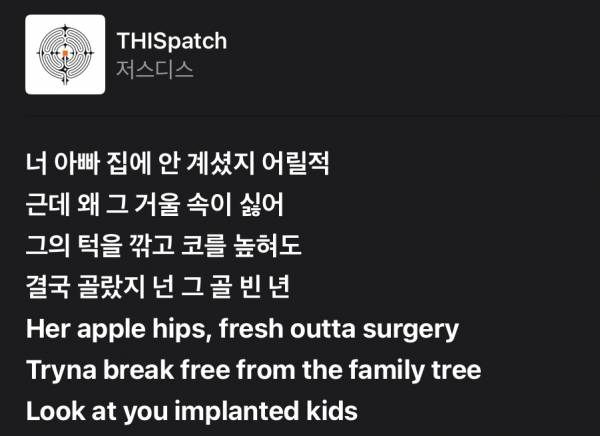Jump to "Her apple hips, fresh outta surgery"
Screen dimensions: 600x436
point(242,328)
